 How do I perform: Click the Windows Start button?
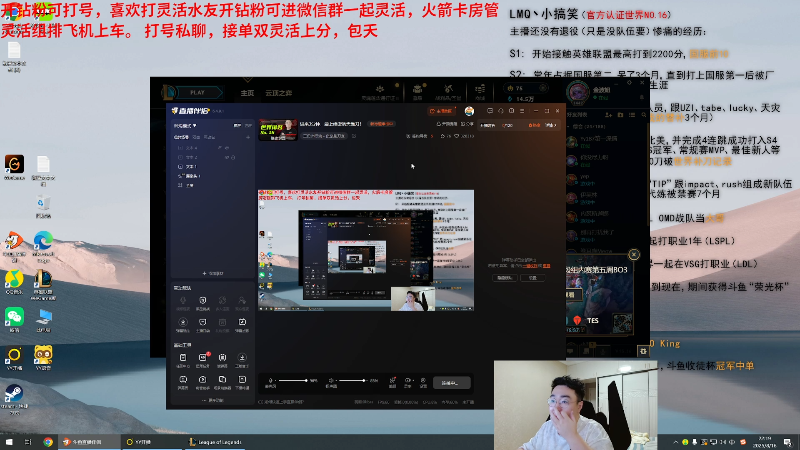tap(9, 442)
